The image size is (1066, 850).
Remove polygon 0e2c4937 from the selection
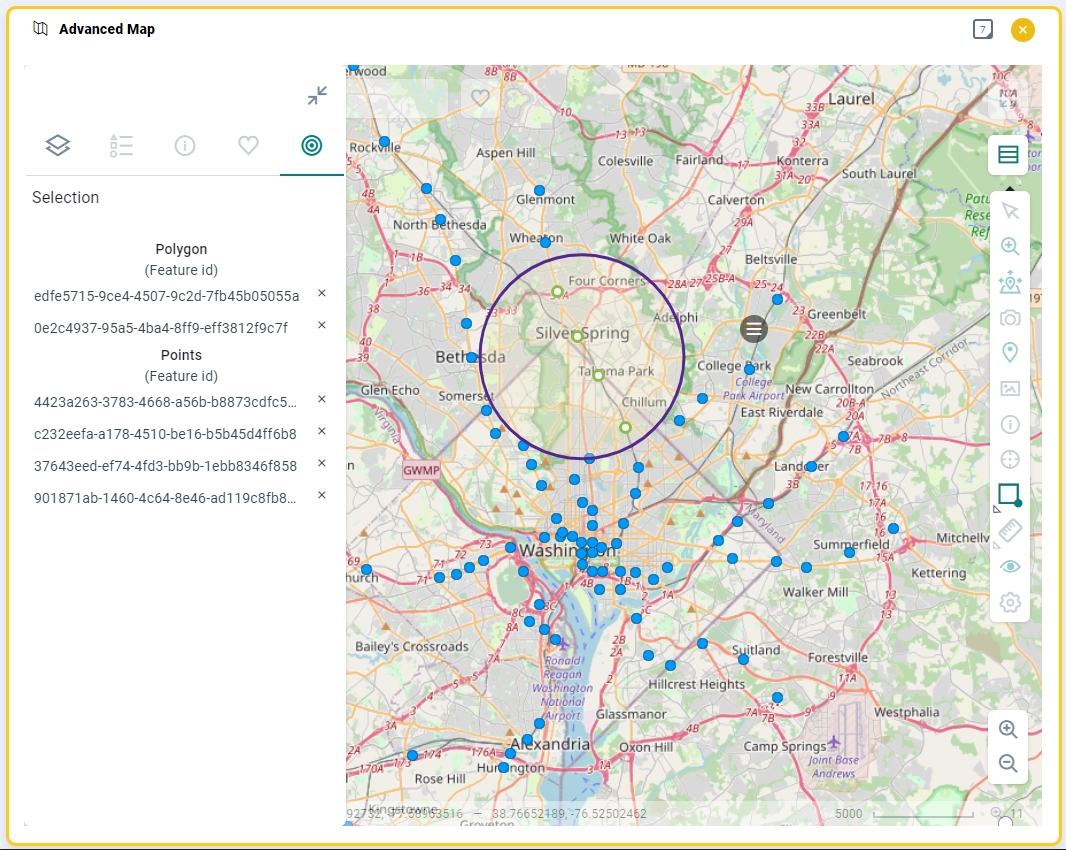322,326
